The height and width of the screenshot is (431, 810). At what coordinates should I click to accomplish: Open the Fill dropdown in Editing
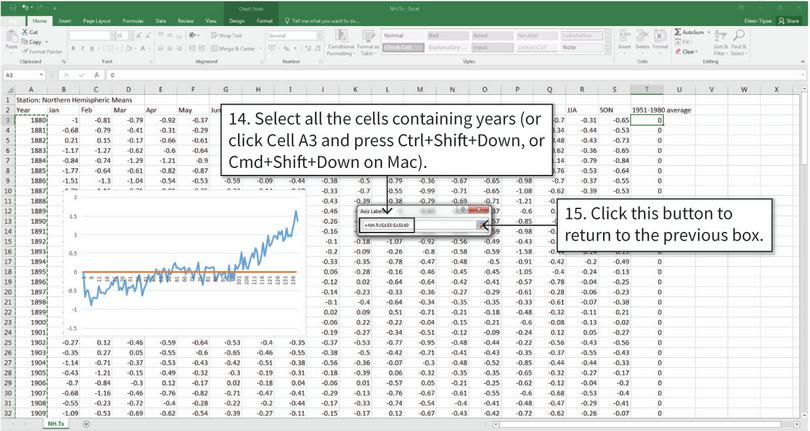click(x=683, y=42)
